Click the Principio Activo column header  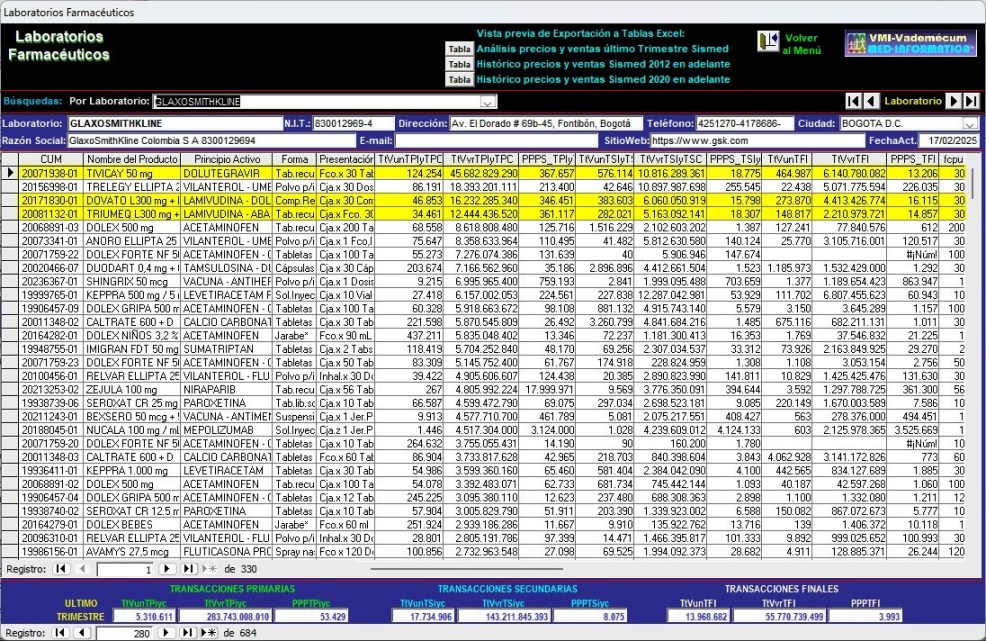tap(227, 159)
